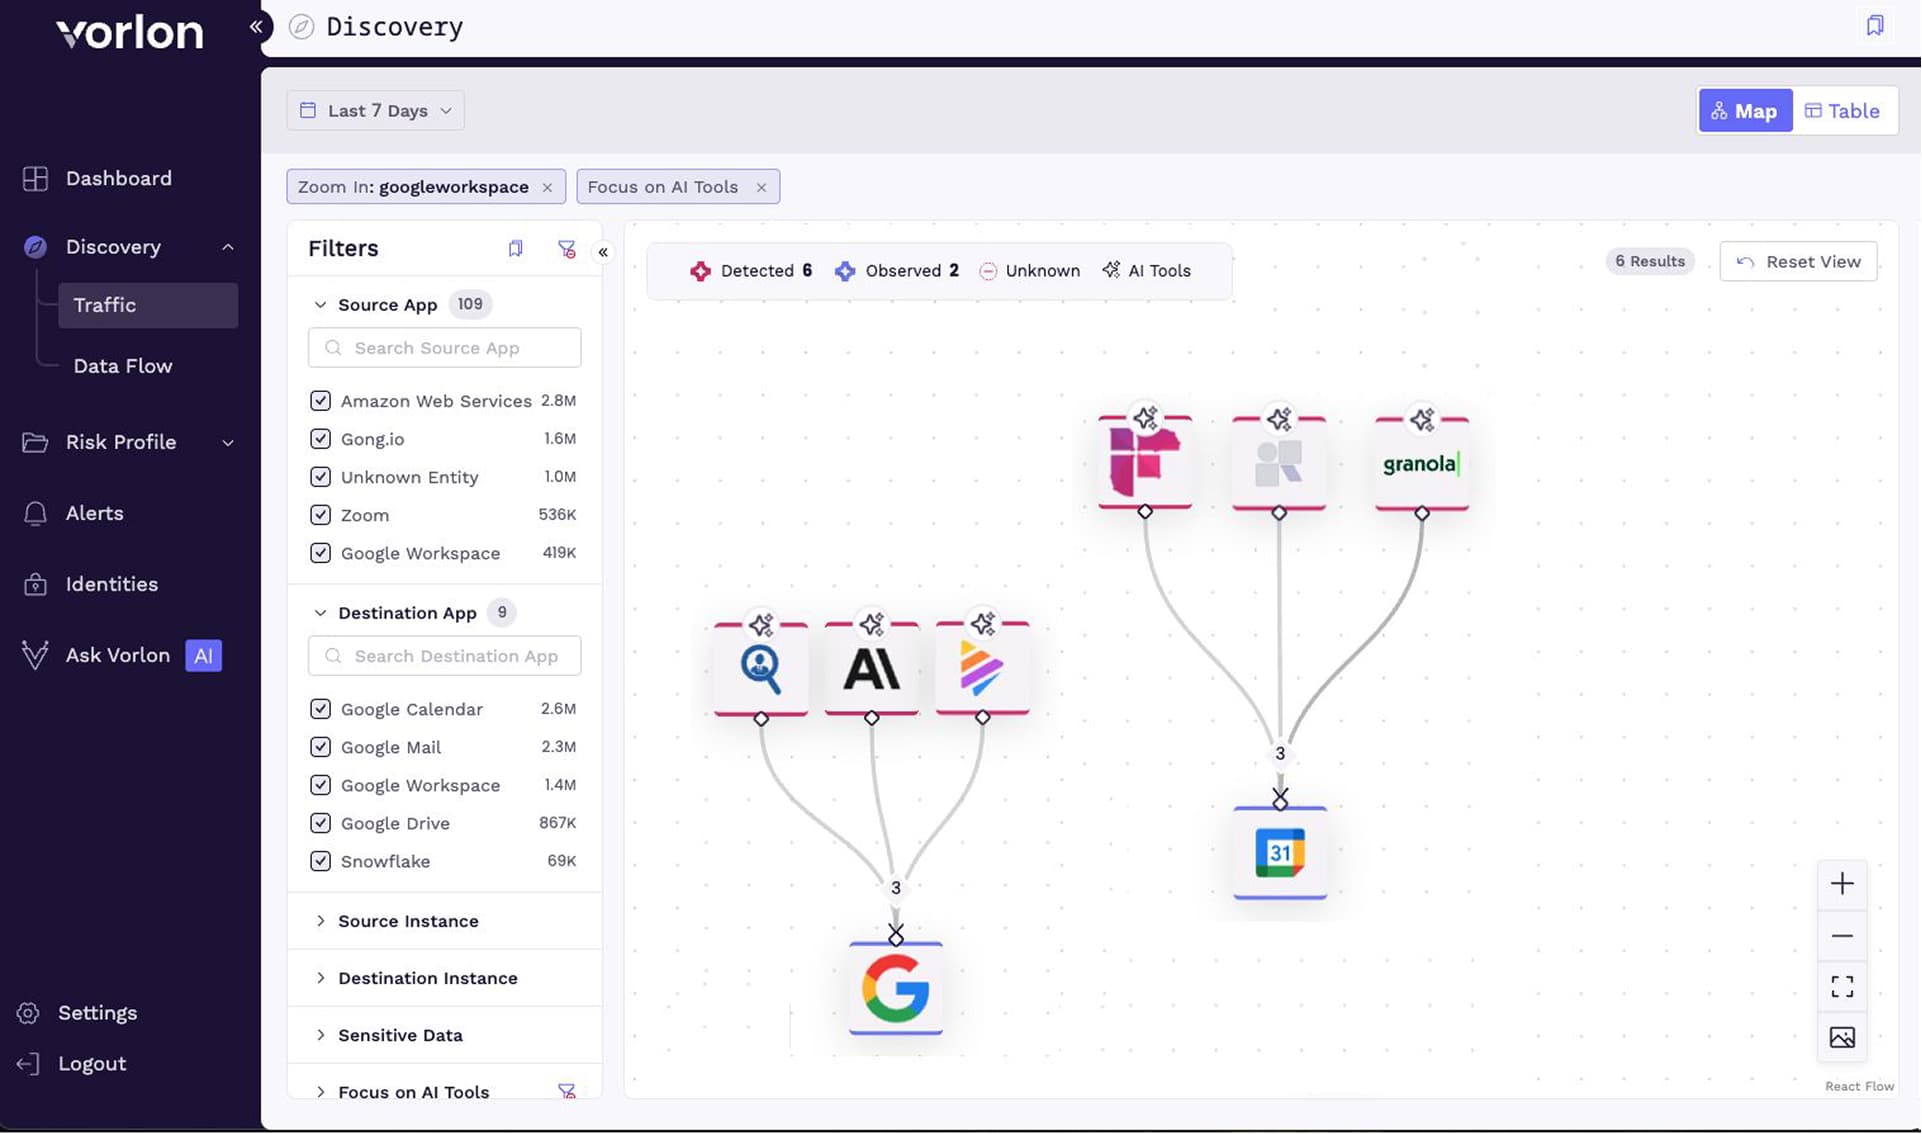Image resolution: width=1922 pixels, height=1134 pixels.
Task: Click the fit view fullscreen icon
Action: pos(1841,987)
